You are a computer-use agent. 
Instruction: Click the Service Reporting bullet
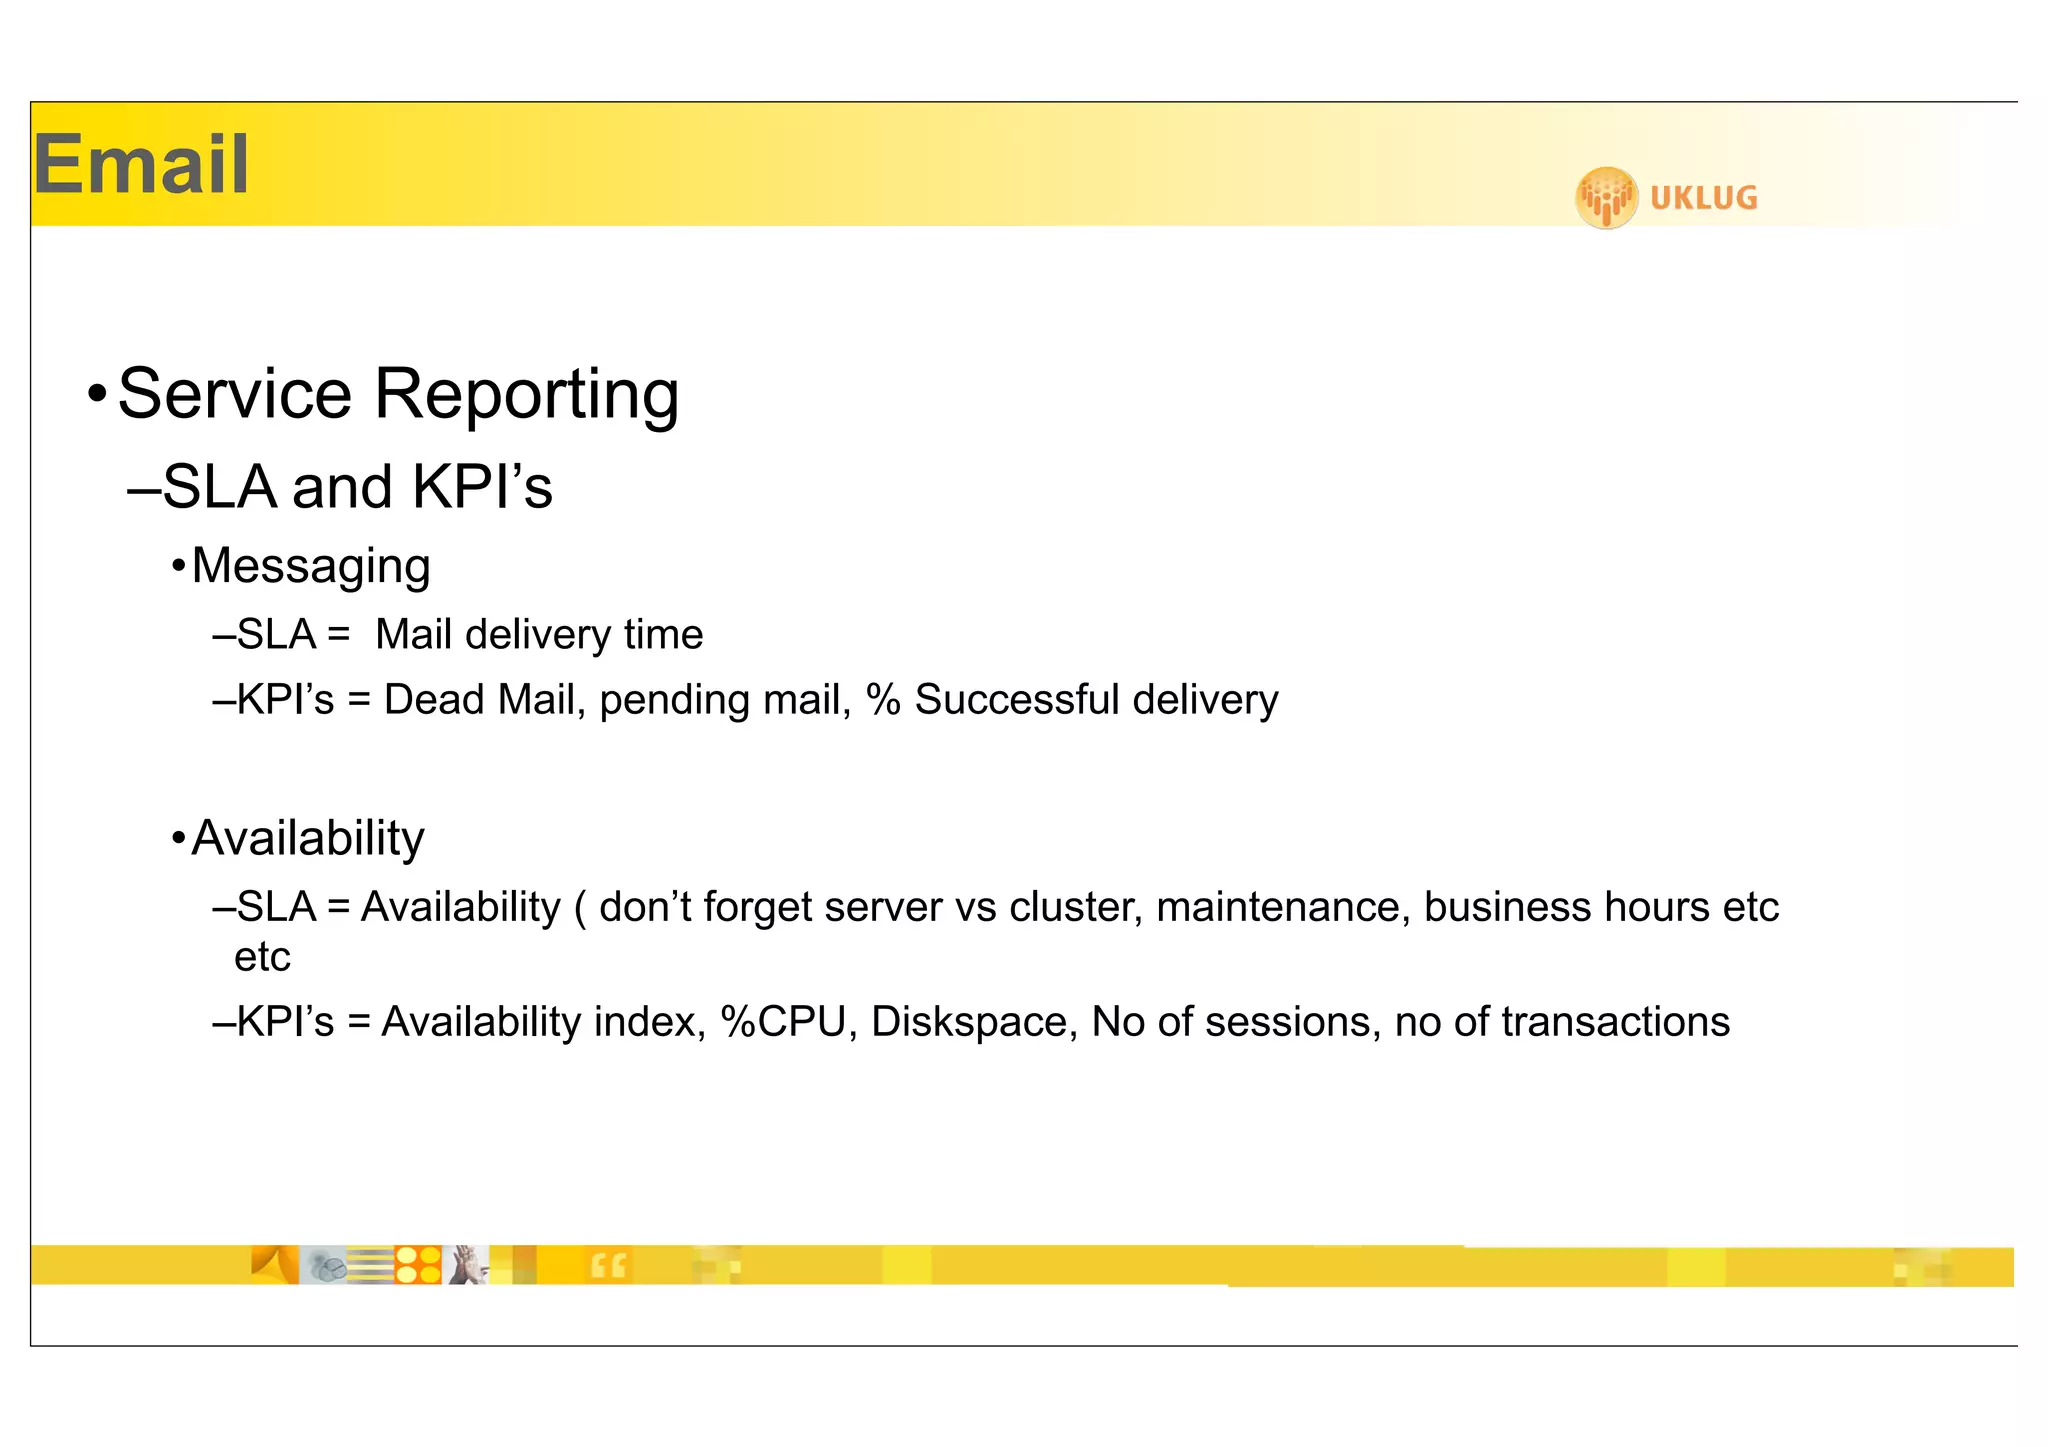[383, 394]
